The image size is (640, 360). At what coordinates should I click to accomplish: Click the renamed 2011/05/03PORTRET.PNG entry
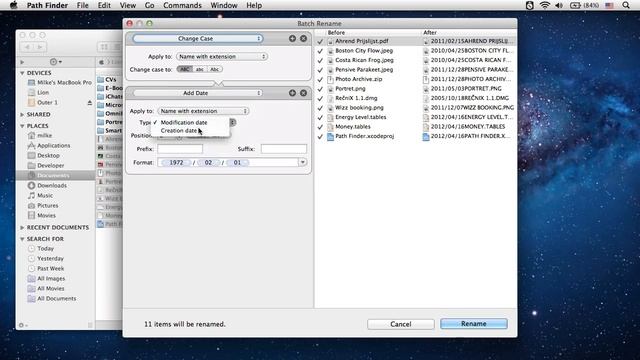pos(466,89)
